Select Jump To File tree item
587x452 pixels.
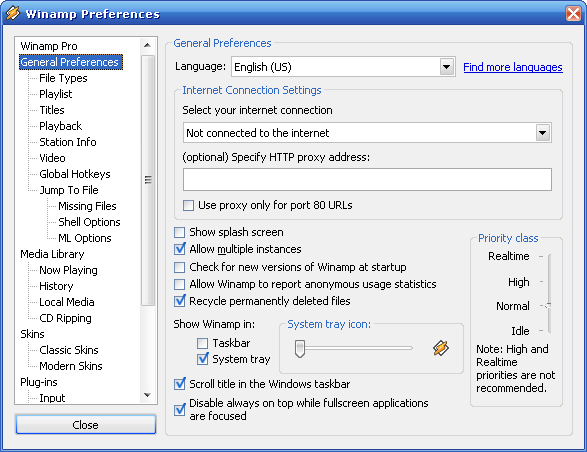pyautogui.click(x=69, y=190)
